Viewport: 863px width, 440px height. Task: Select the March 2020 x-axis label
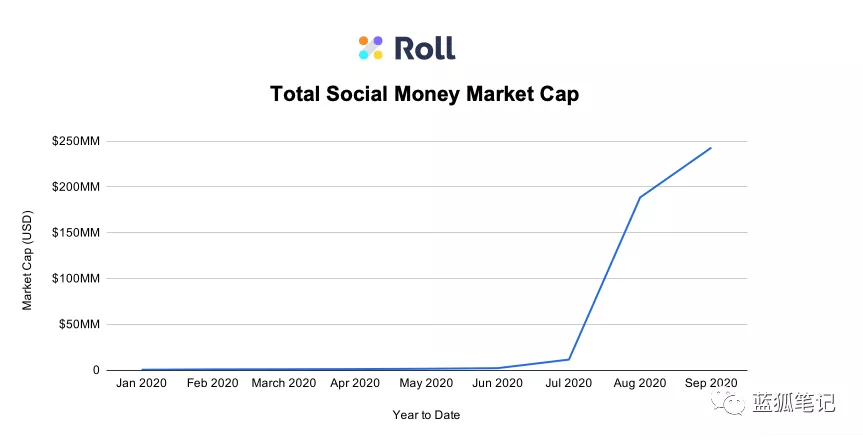(x=284, y=383)
